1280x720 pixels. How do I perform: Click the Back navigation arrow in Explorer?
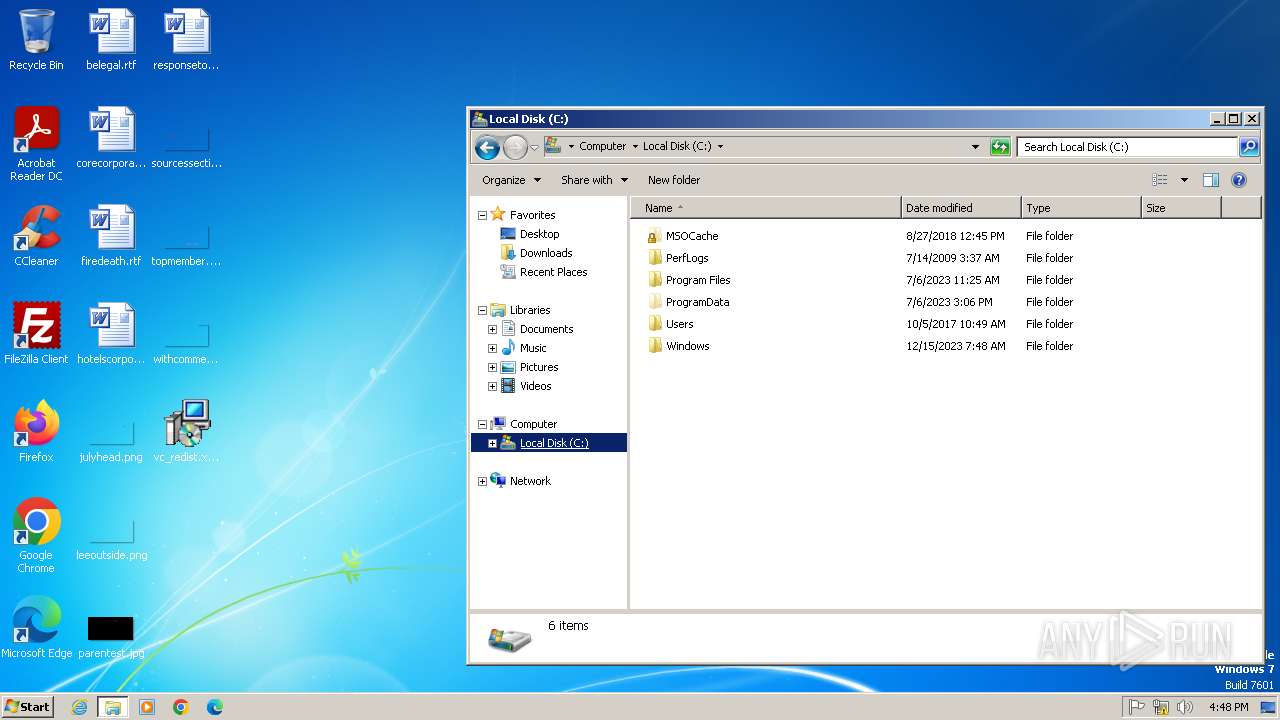487,148
